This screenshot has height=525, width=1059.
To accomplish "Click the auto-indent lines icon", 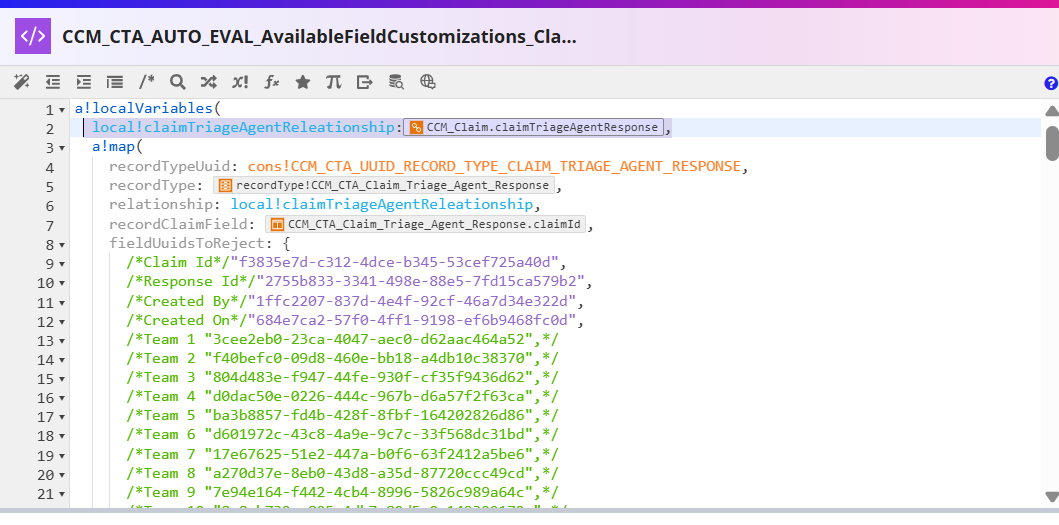I will 115,82.
